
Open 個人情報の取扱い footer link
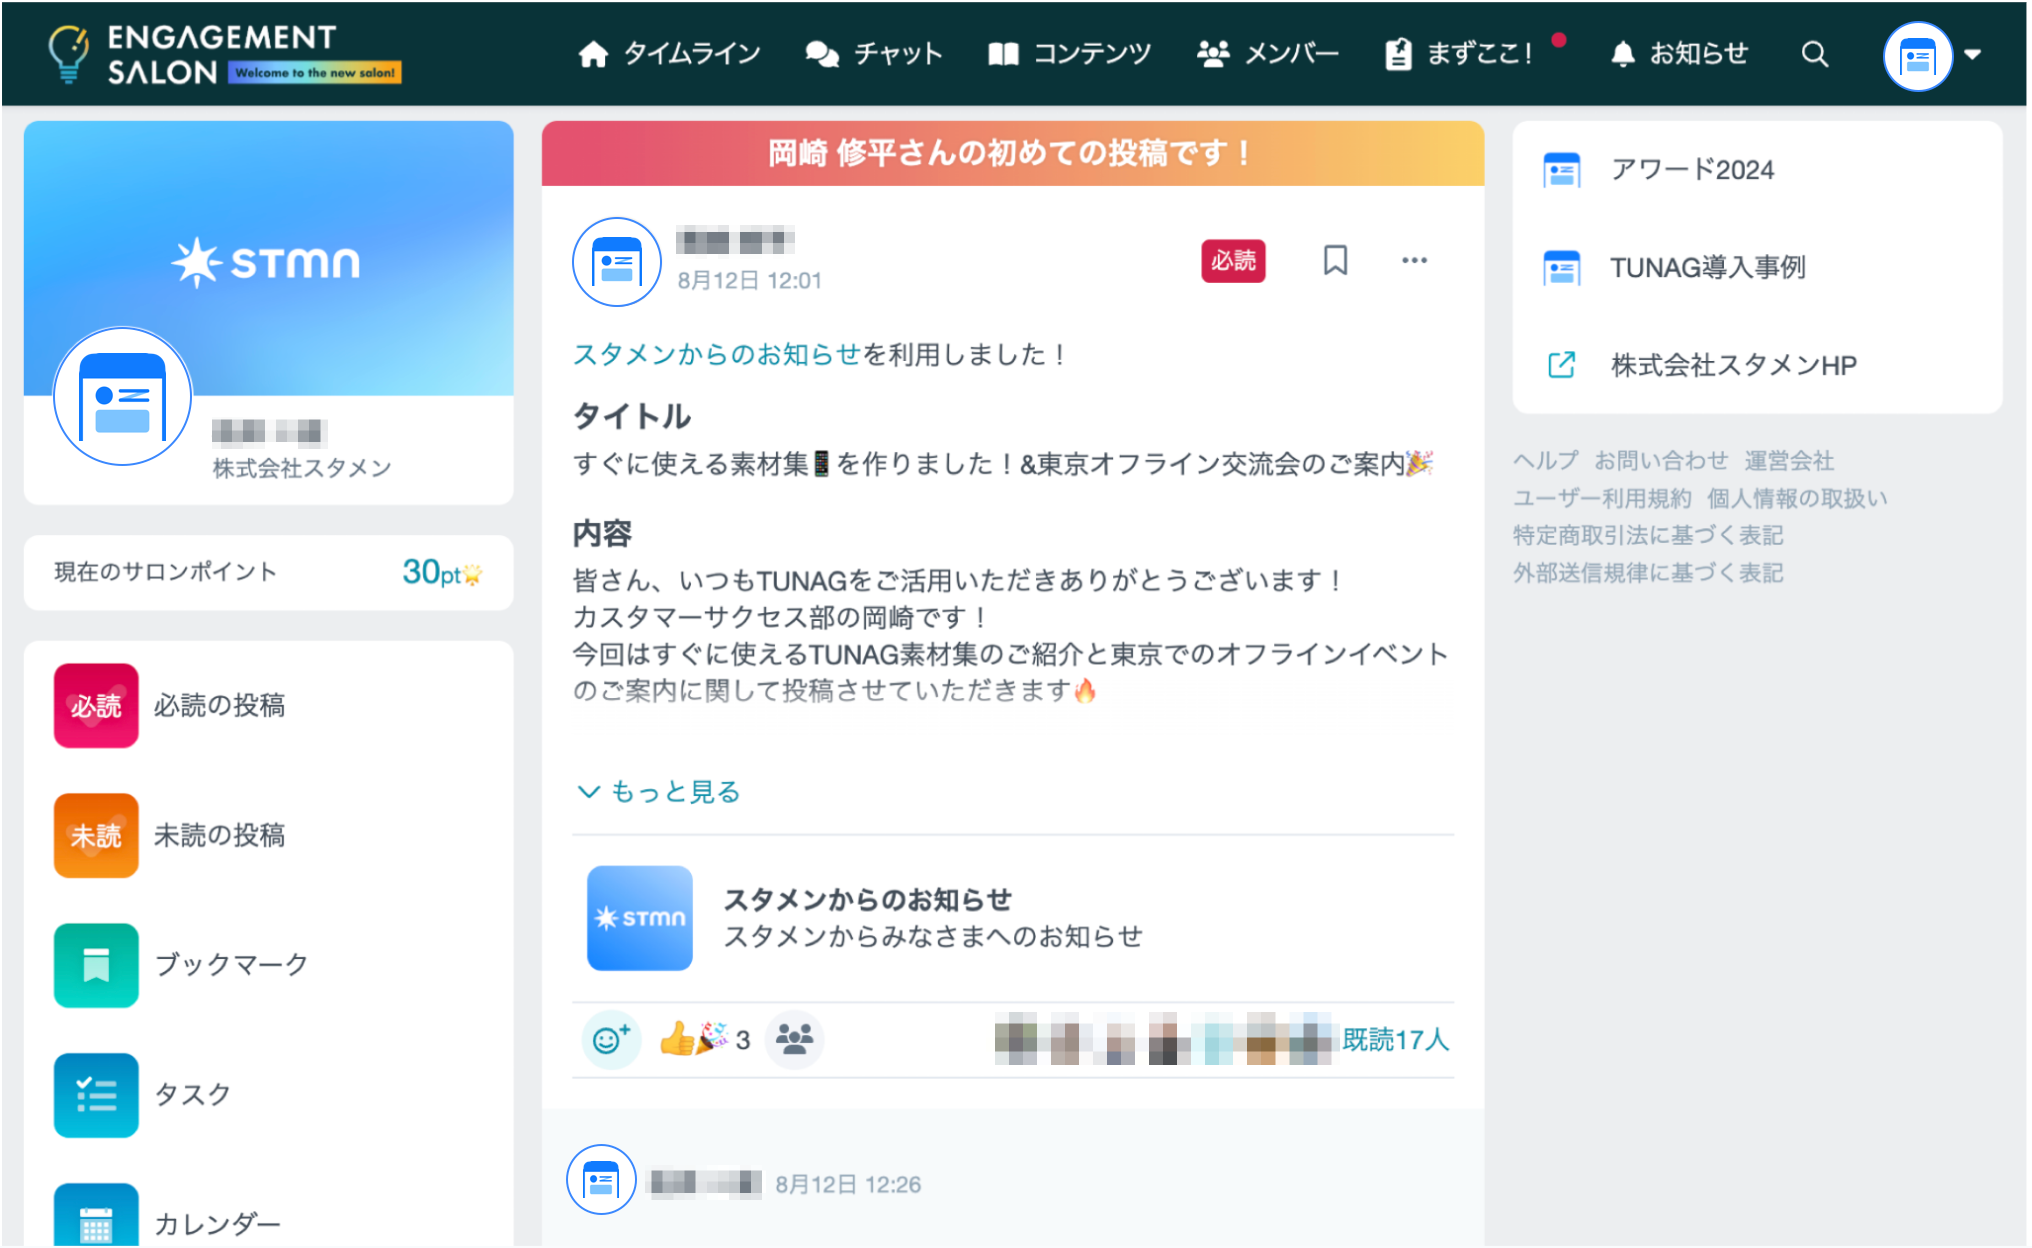[x=1798, y=498]
